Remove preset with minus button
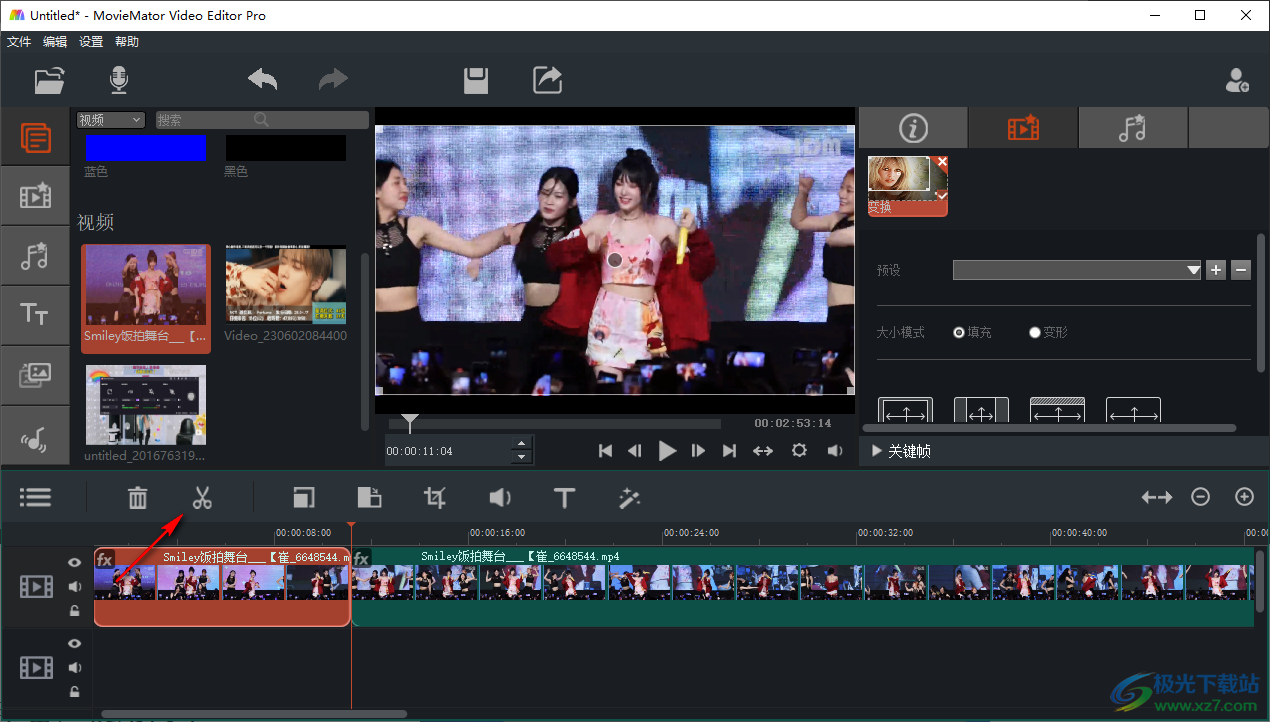Viewport: 1270px width, 722px height. [1241, 270]
